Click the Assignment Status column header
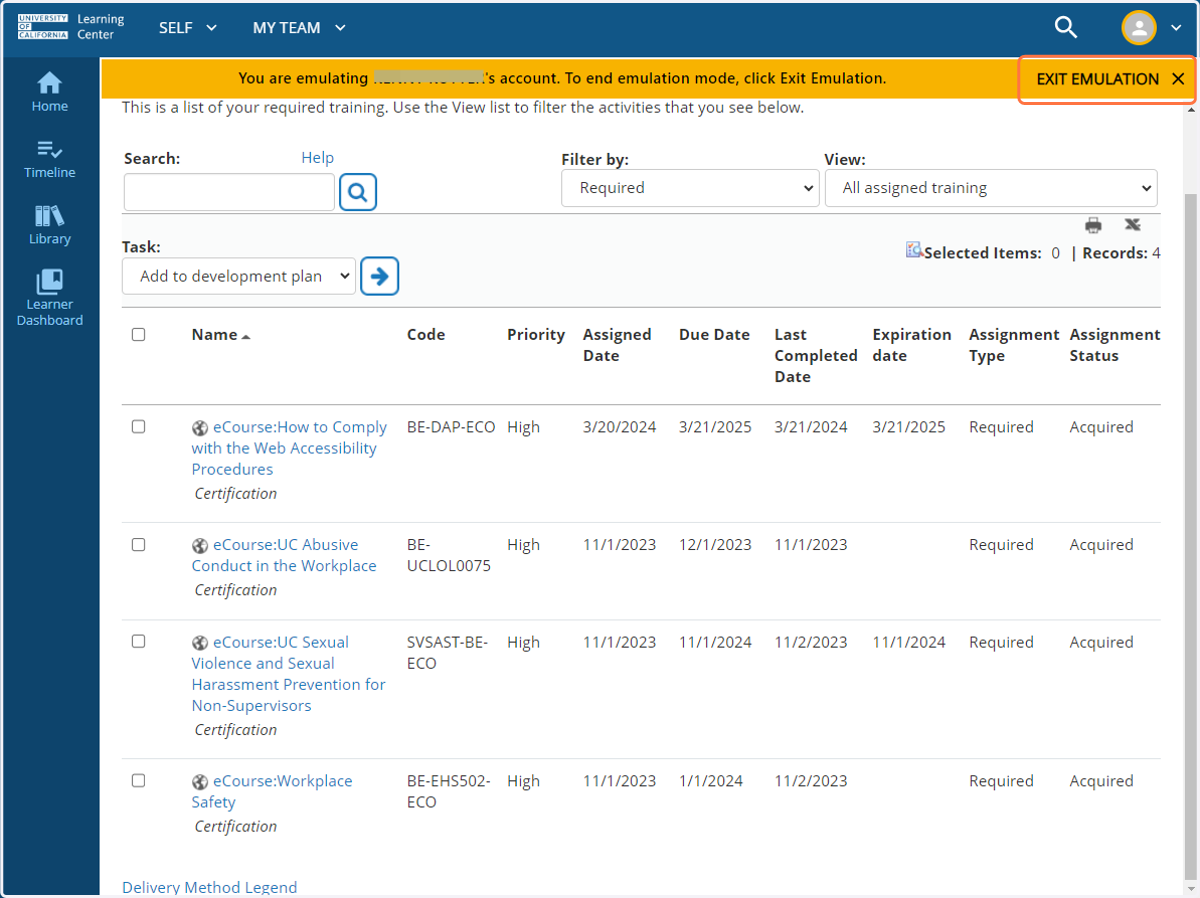Screen dimensions: 1200x898 click(1115, 345)
